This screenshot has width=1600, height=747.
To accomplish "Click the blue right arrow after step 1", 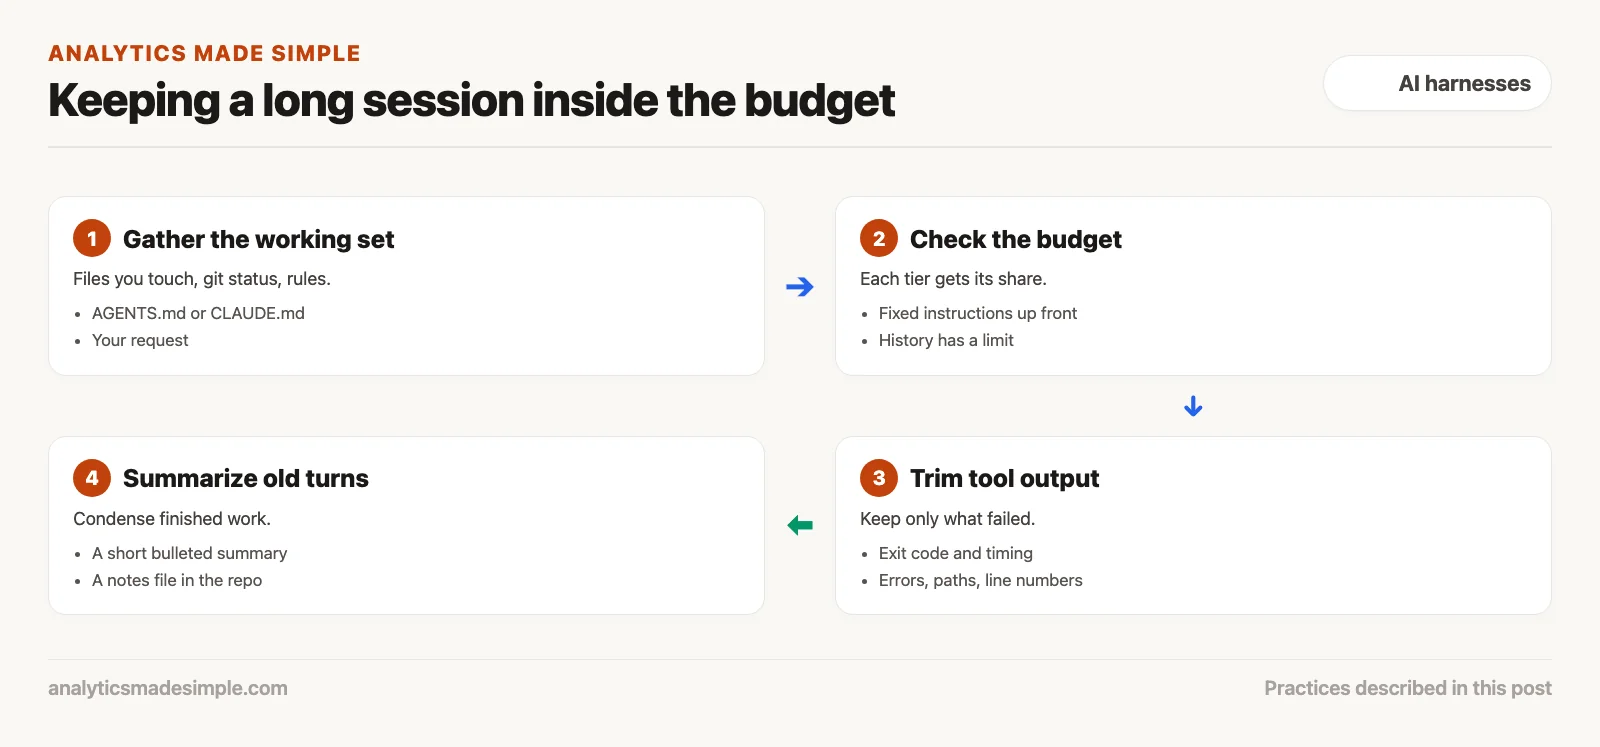I will click(800, 287).
